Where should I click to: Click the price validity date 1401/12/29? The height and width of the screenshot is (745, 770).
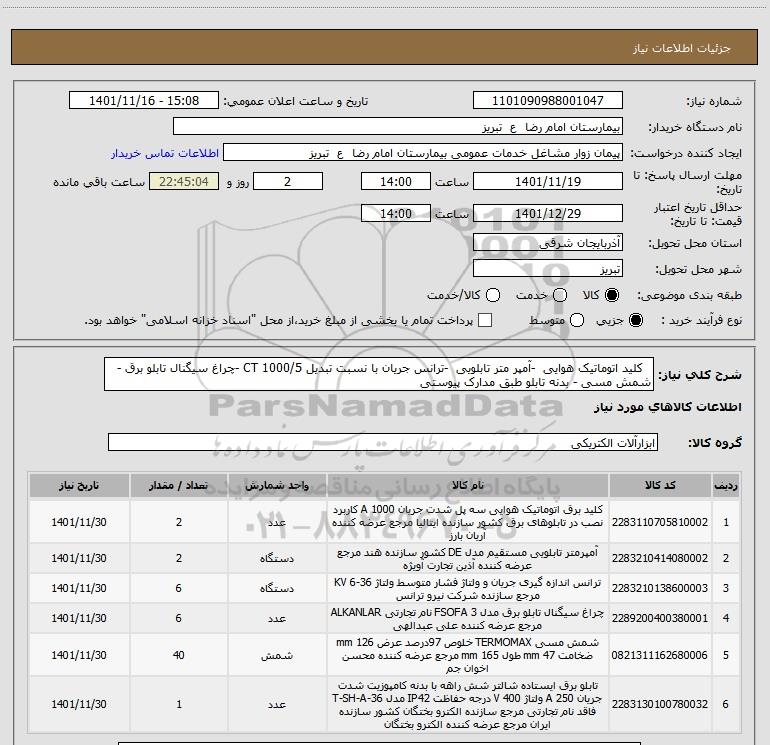point(548,213)
